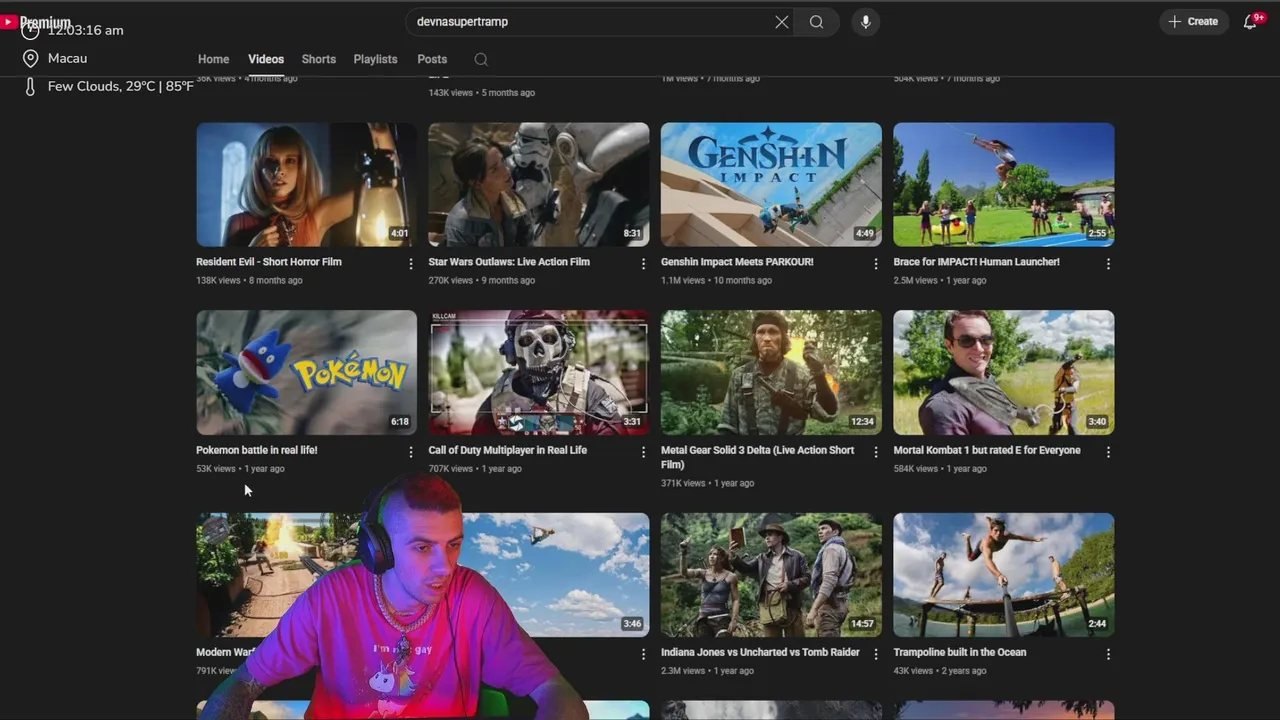Open the more options menu for Resident Evil video
The width and height of the screenshot is (1280, 720).
click(411, 264)
